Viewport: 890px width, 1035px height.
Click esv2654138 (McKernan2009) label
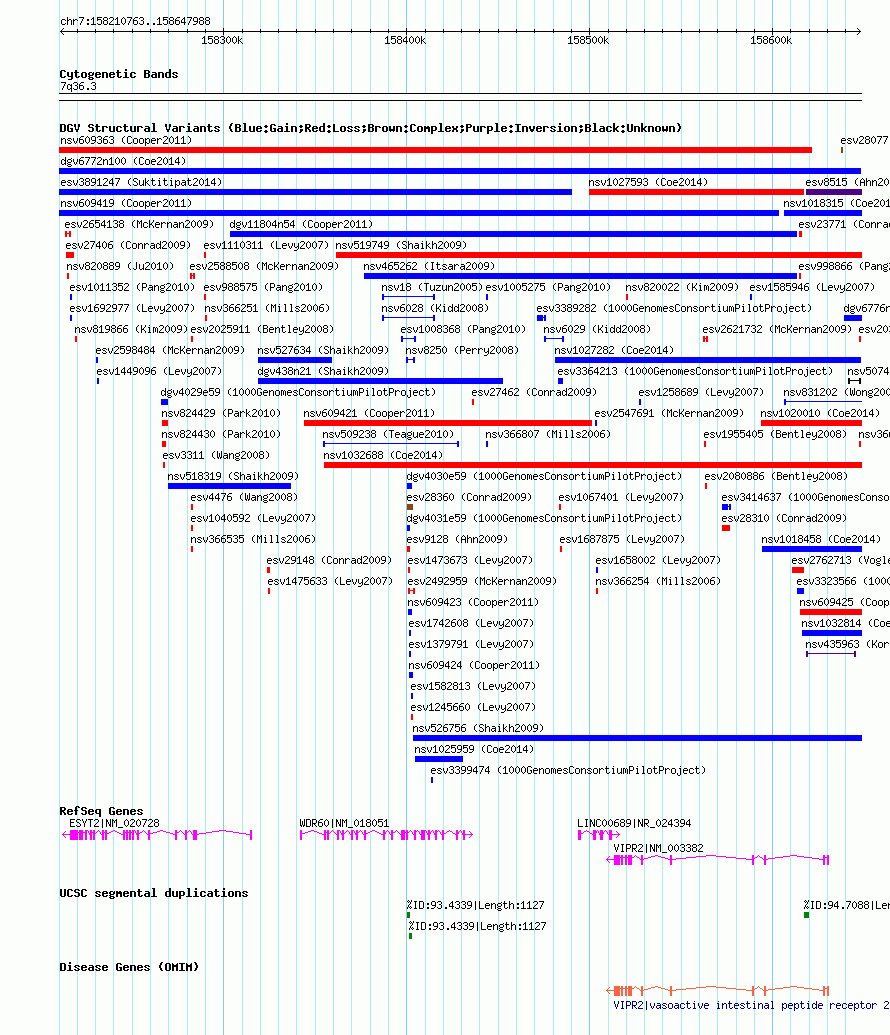coord(139,225)
